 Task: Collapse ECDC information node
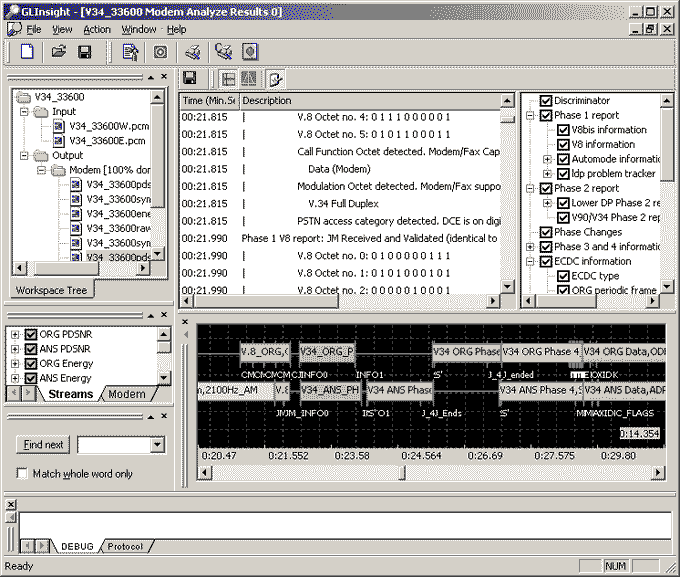click(x=530, y=262)
